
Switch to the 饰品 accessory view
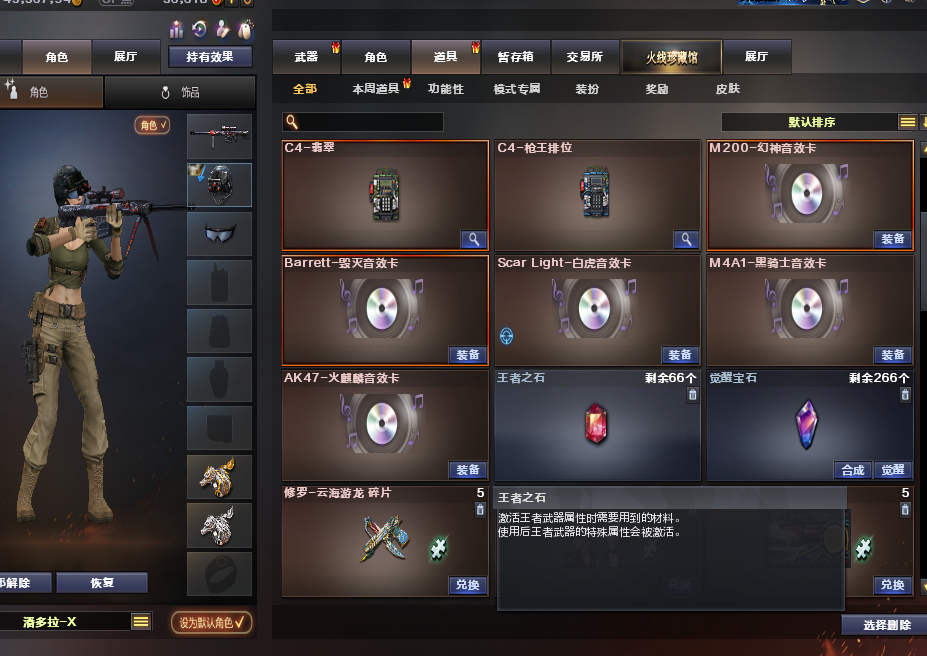(x=180, y=92)
